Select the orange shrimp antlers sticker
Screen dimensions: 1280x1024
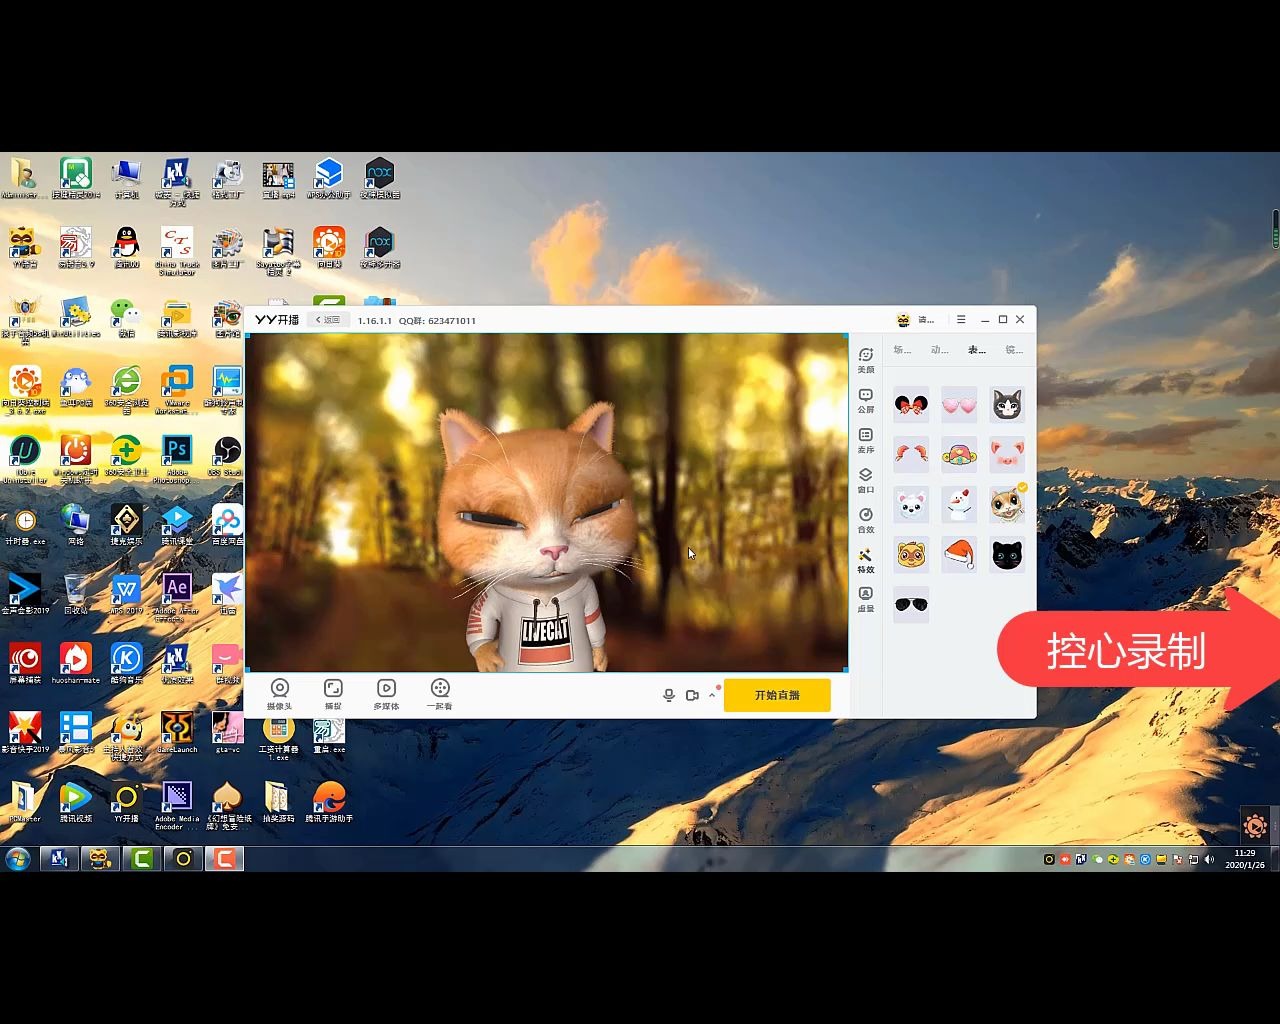[x=911, y=455]
